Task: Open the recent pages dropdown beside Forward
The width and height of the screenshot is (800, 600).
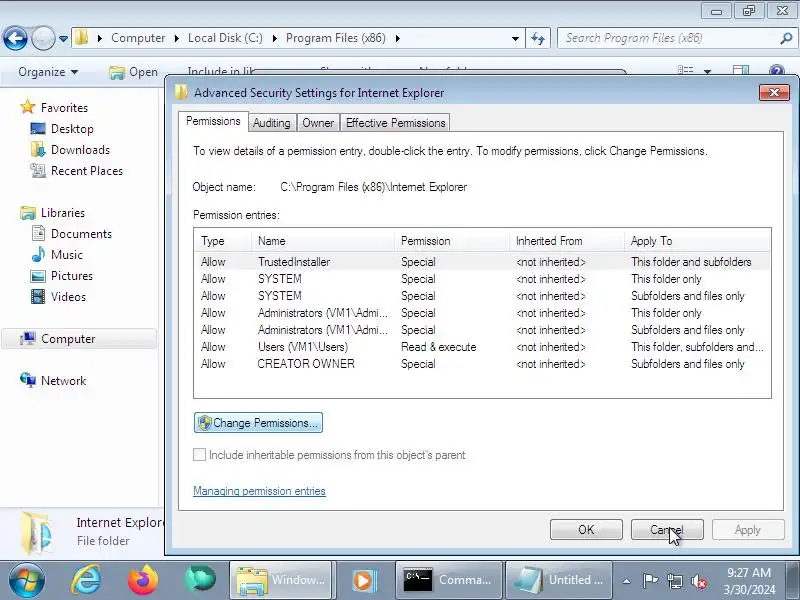Action: pyautogui.click(x=63, y=39)
